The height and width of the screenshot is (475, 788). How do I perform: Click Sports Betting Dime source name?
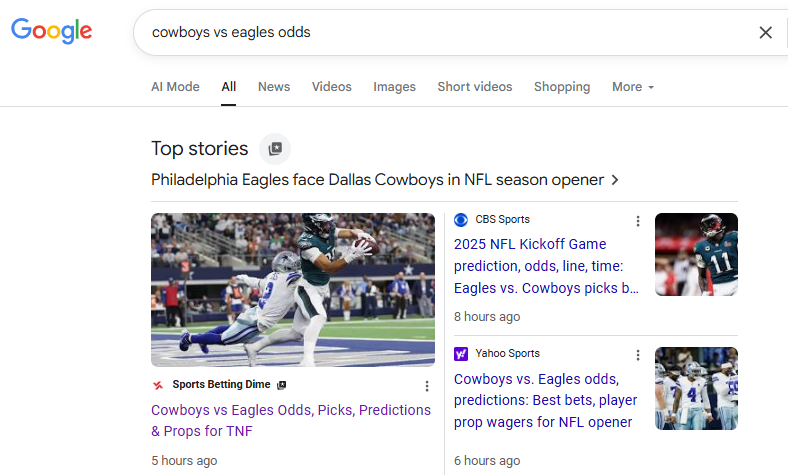221,385
